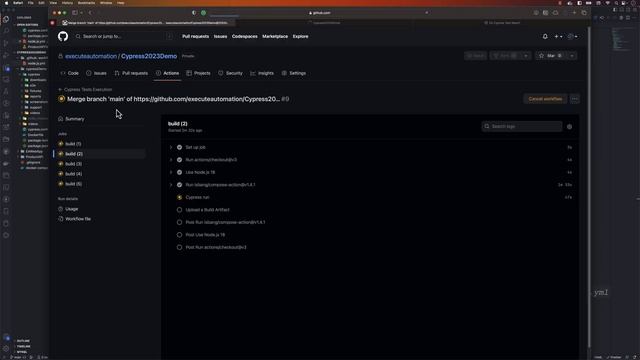Open the Safari tab overview icon
The height and width of the screenshot is (360, 640).
pyautogui.click(x=584, y=13)
